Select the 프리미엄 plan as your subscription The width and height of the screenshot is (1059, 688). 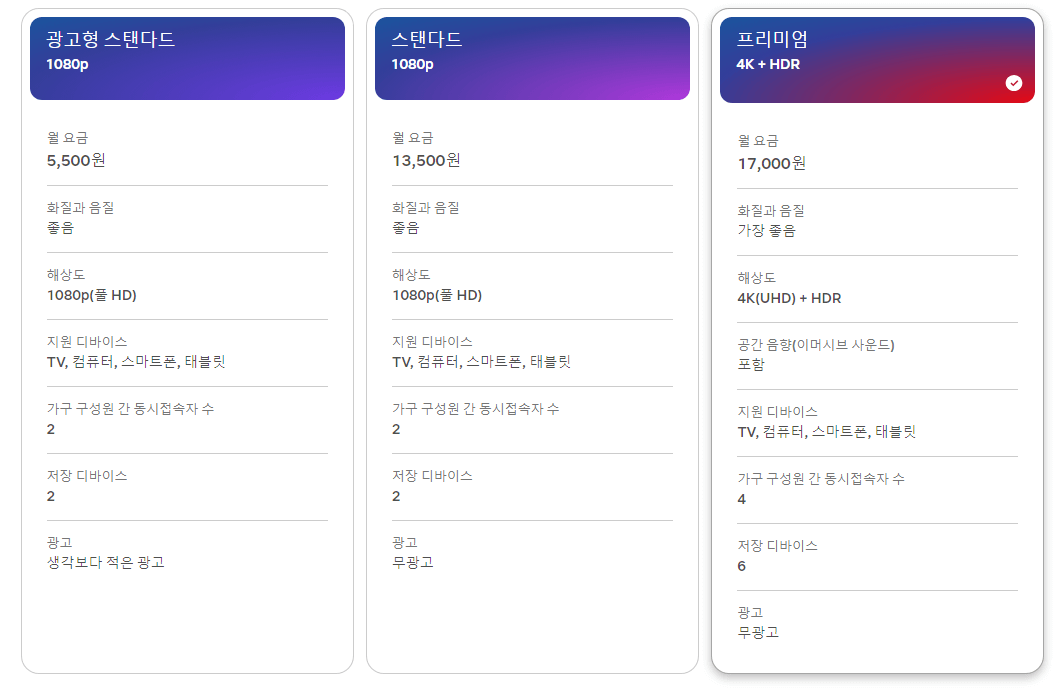877,340
